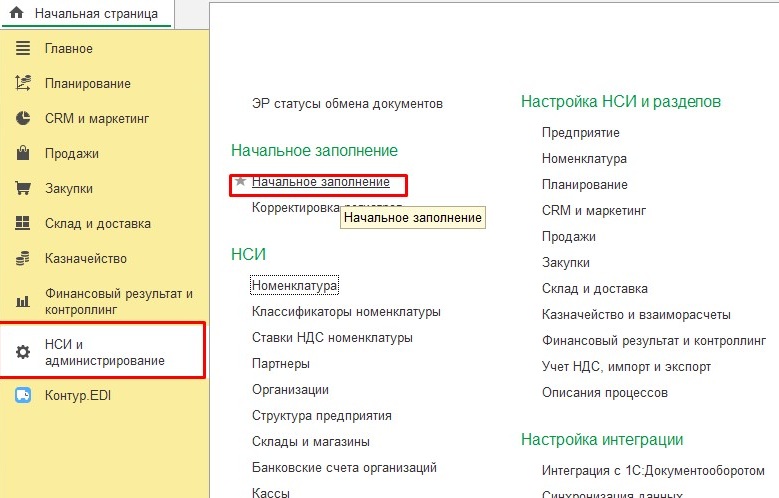779x498 pixels.
Task: Open Предприятие settings under Настройка НСИ
Action: coord(580,133)
